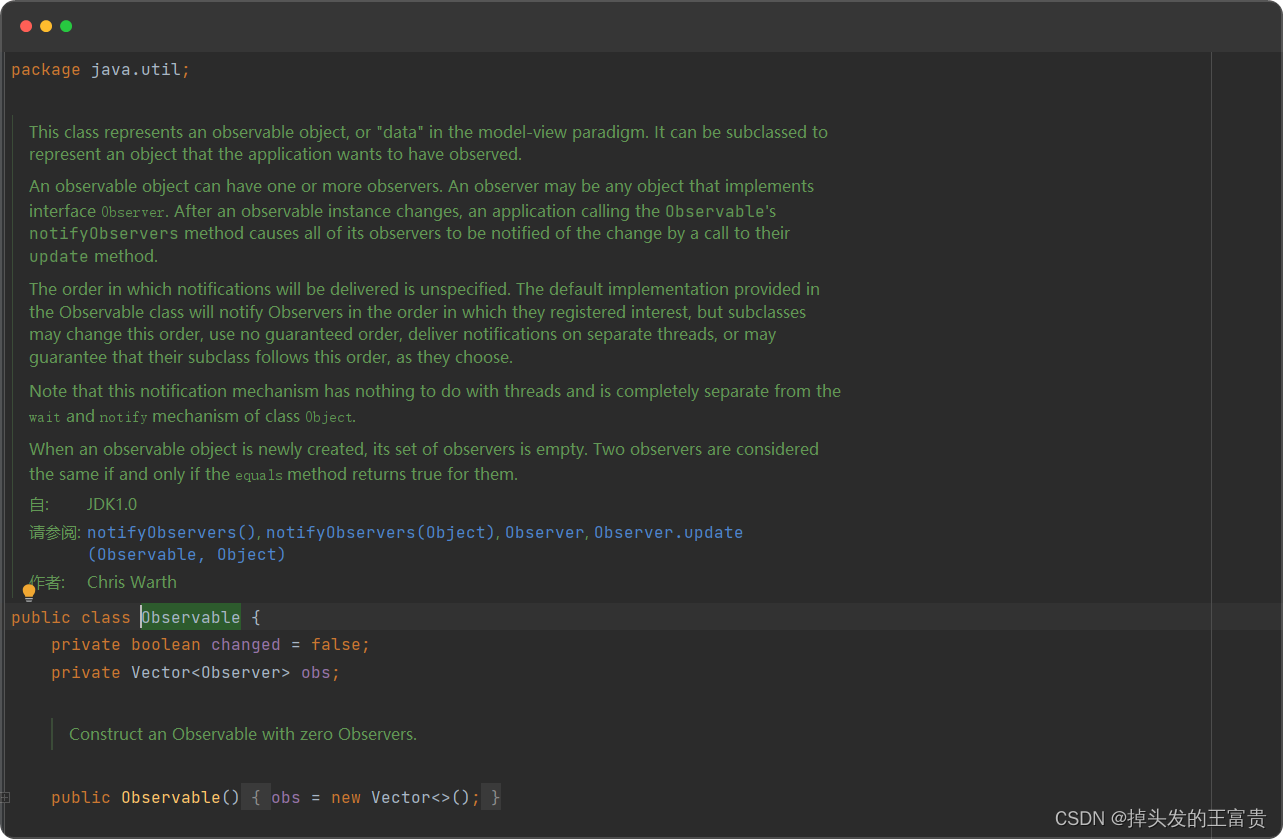The width and height of the screenshot is (1283, 839).
Task: Click the 'false' literal value
Action: [x=336, y=645]
